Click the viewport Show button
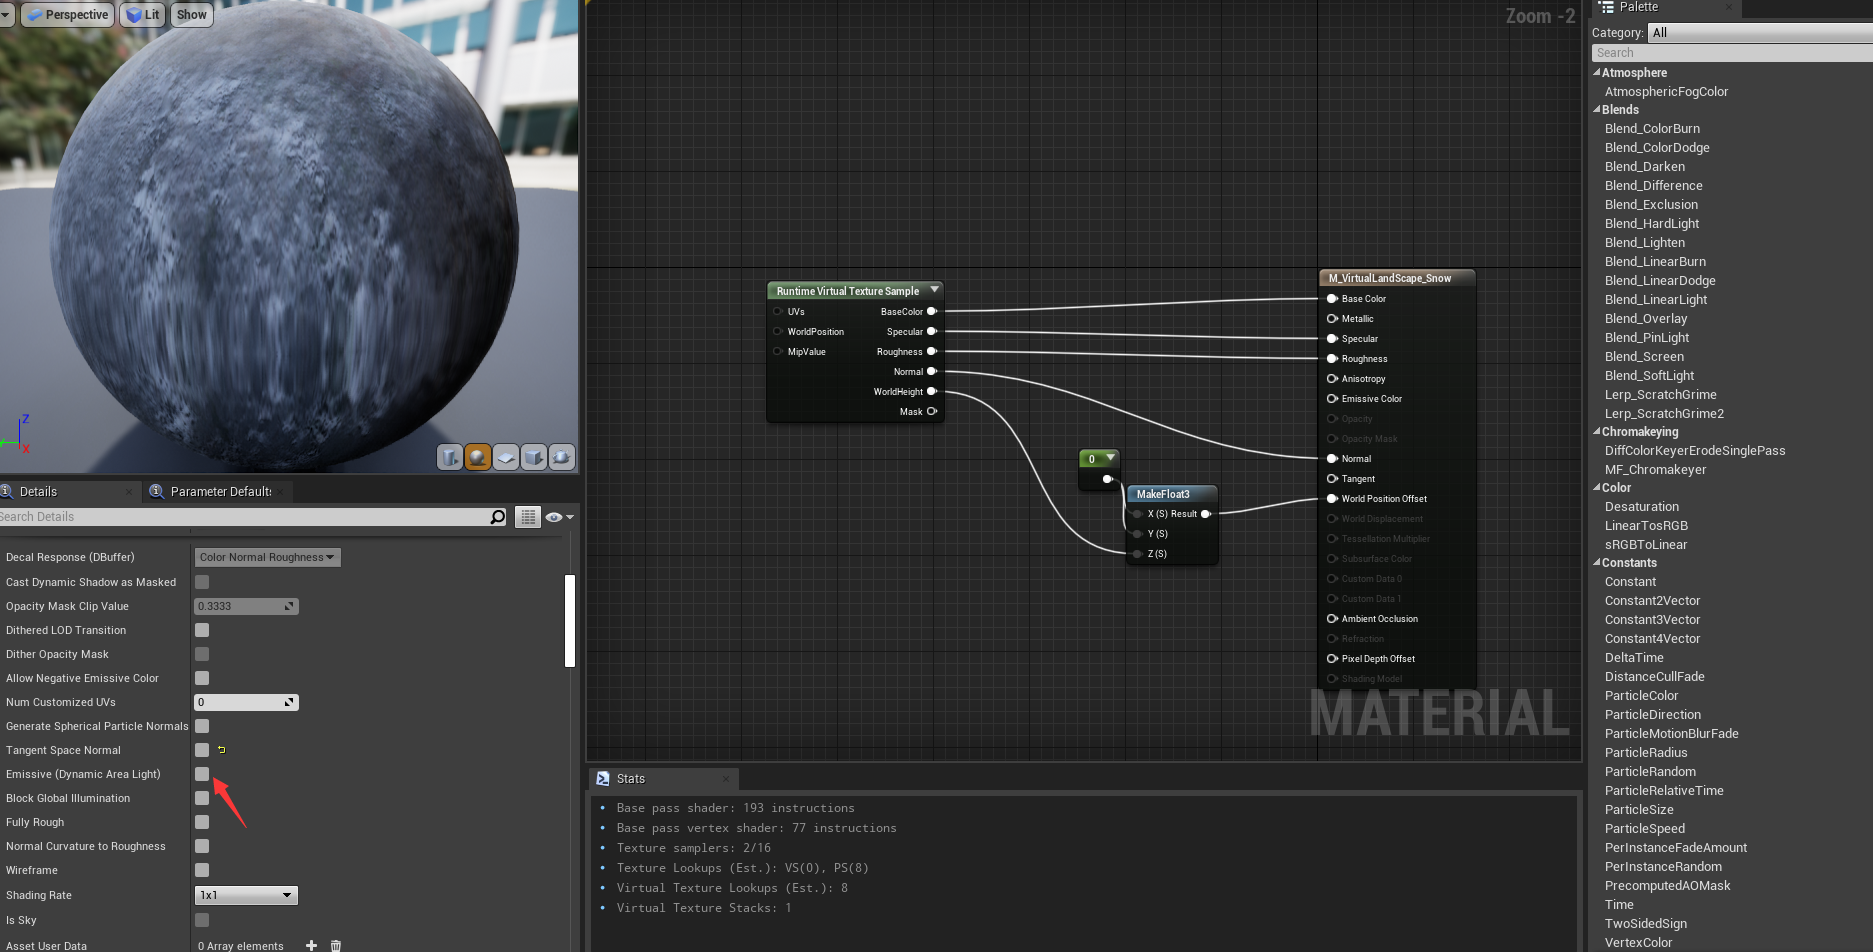This screenshot has height=952, width=1873. click(x=191, y=15)
